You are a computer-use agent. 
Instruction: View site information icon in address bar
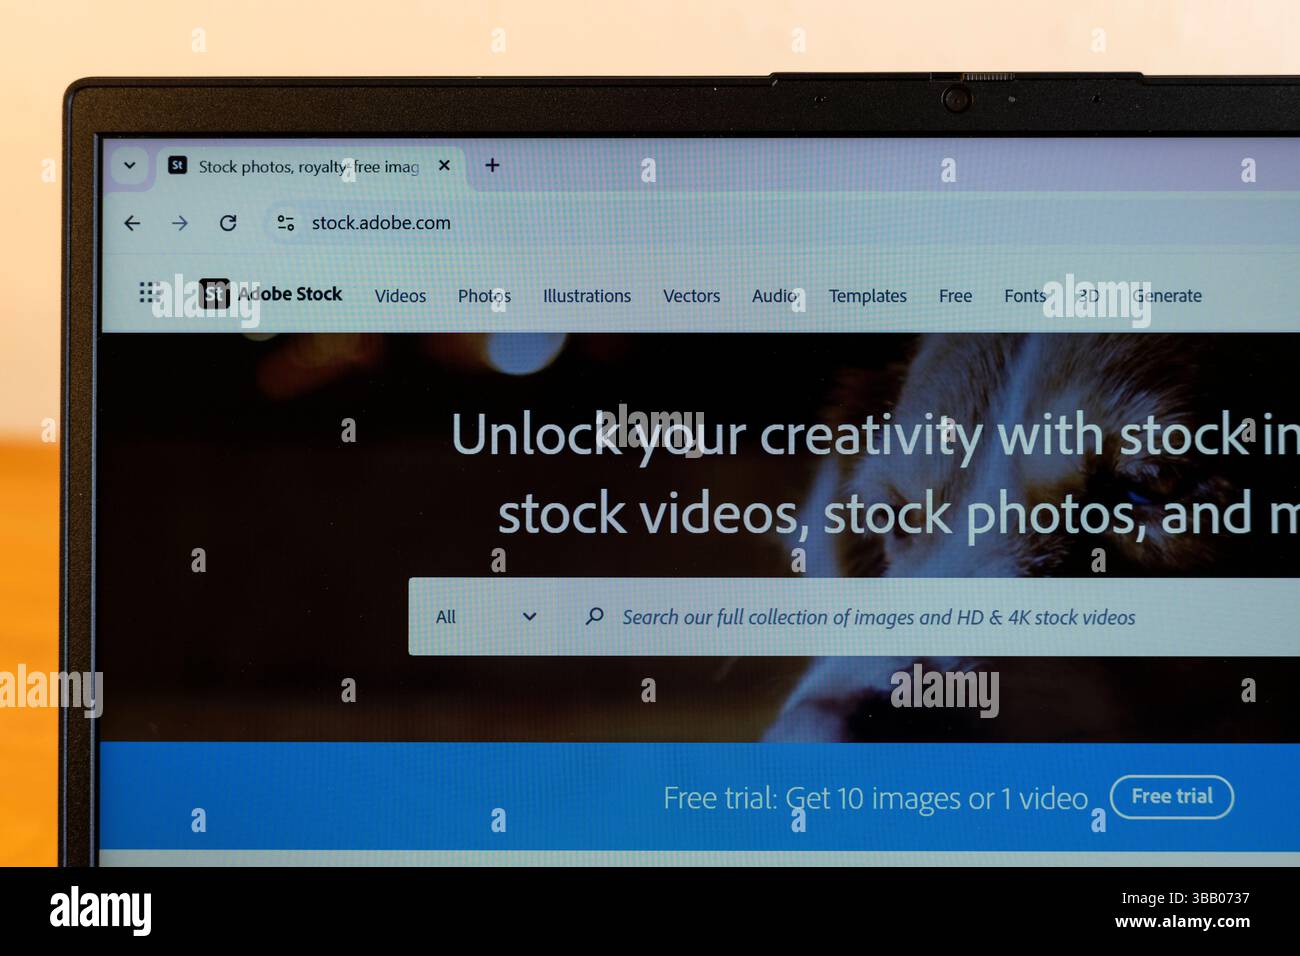coord(286,223)
